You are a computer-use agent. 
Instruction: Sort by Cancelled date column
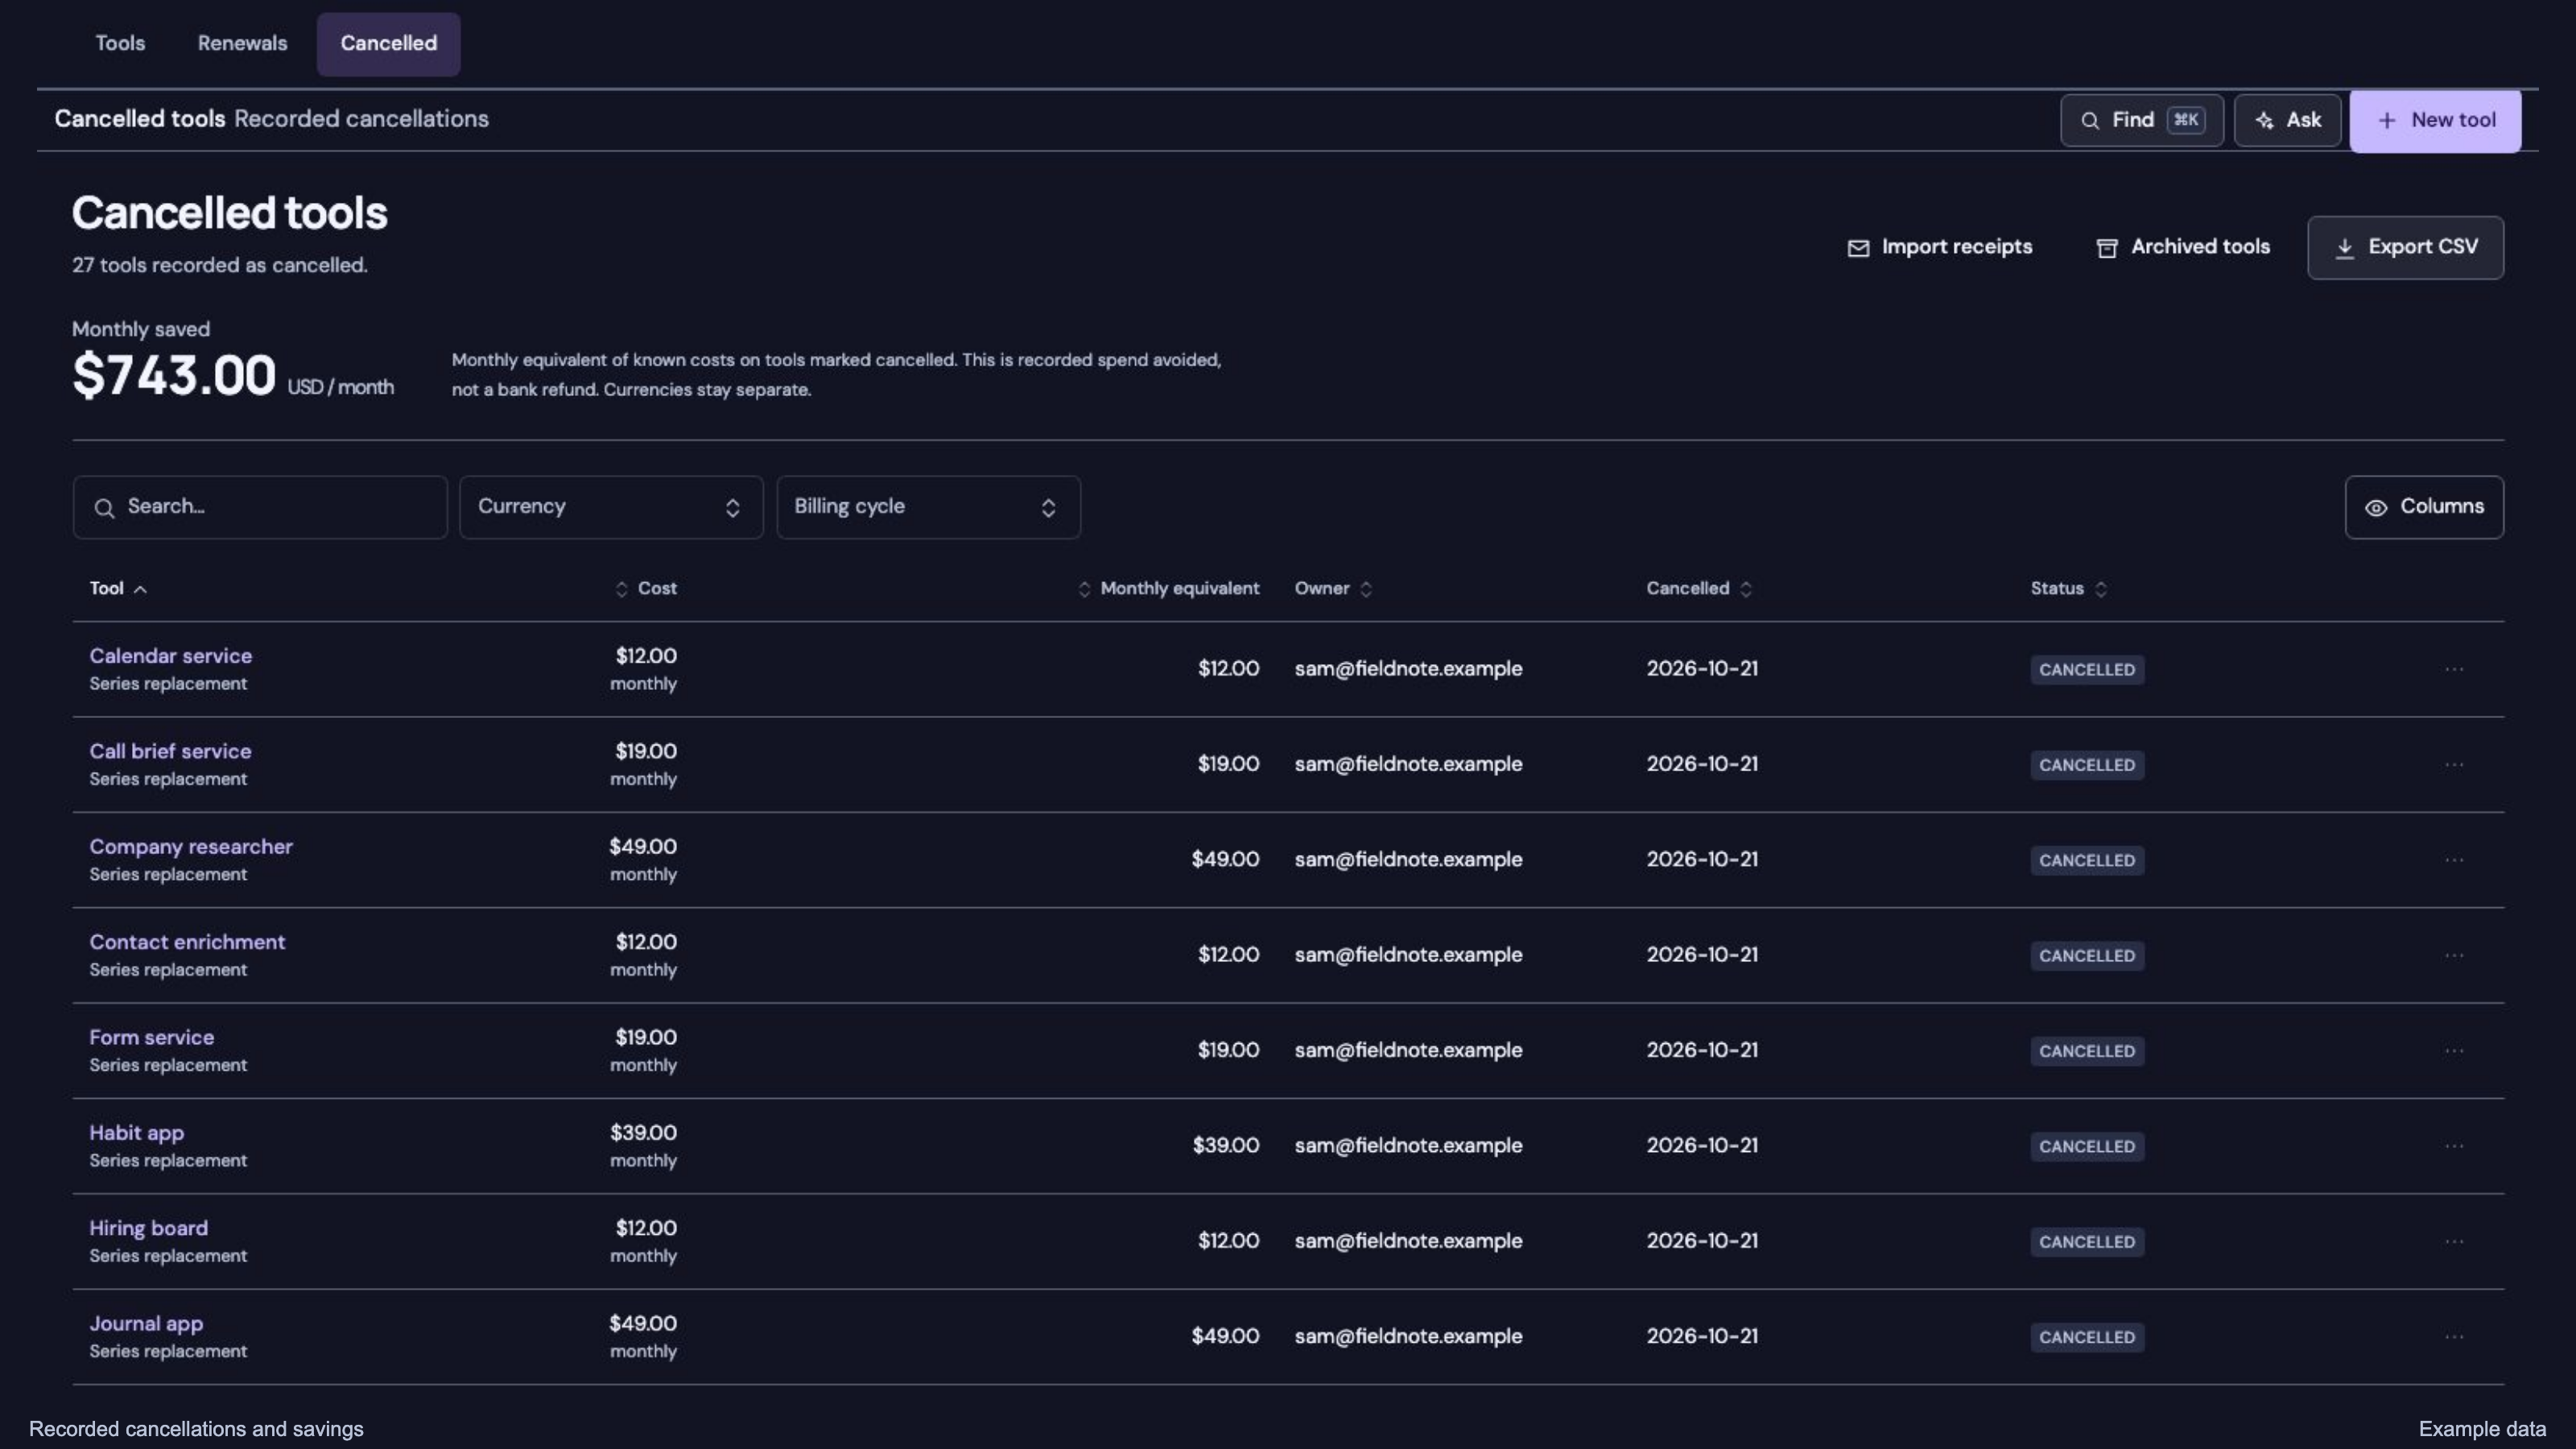coord(1699,589)
